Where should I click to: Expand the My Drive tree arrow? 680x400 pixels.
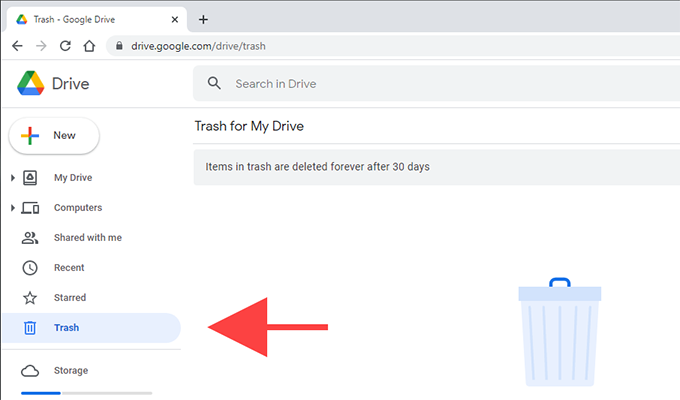(13, 177)
